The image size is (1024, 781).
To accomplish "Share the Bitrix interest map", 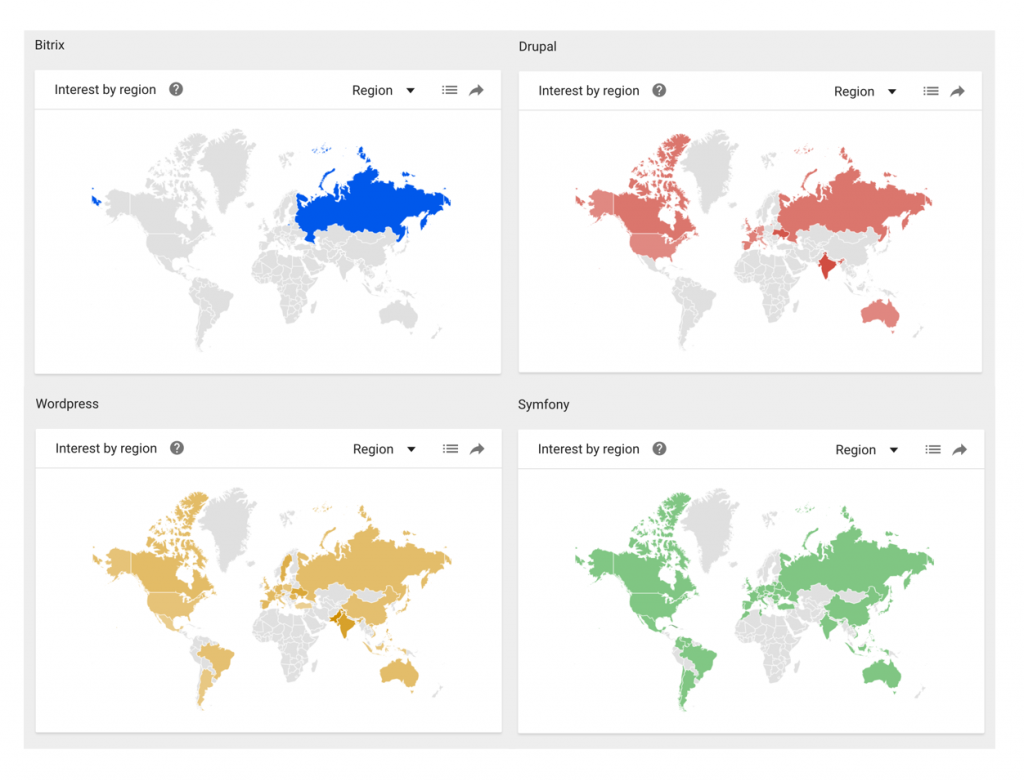I will [477, 90].
